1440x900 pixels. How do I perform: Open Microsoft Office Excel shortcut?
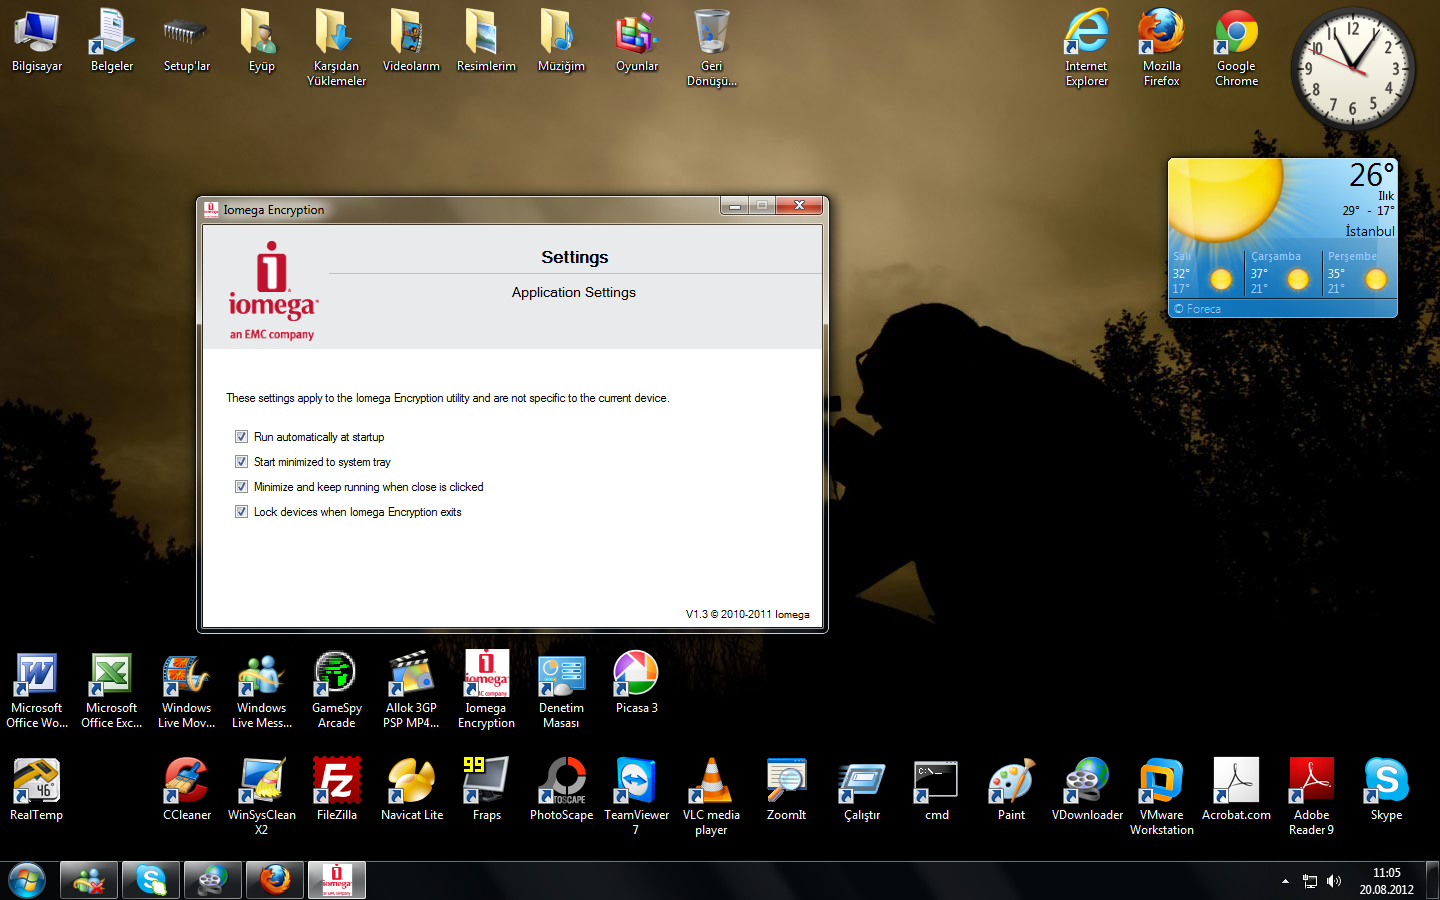point(112,690)
